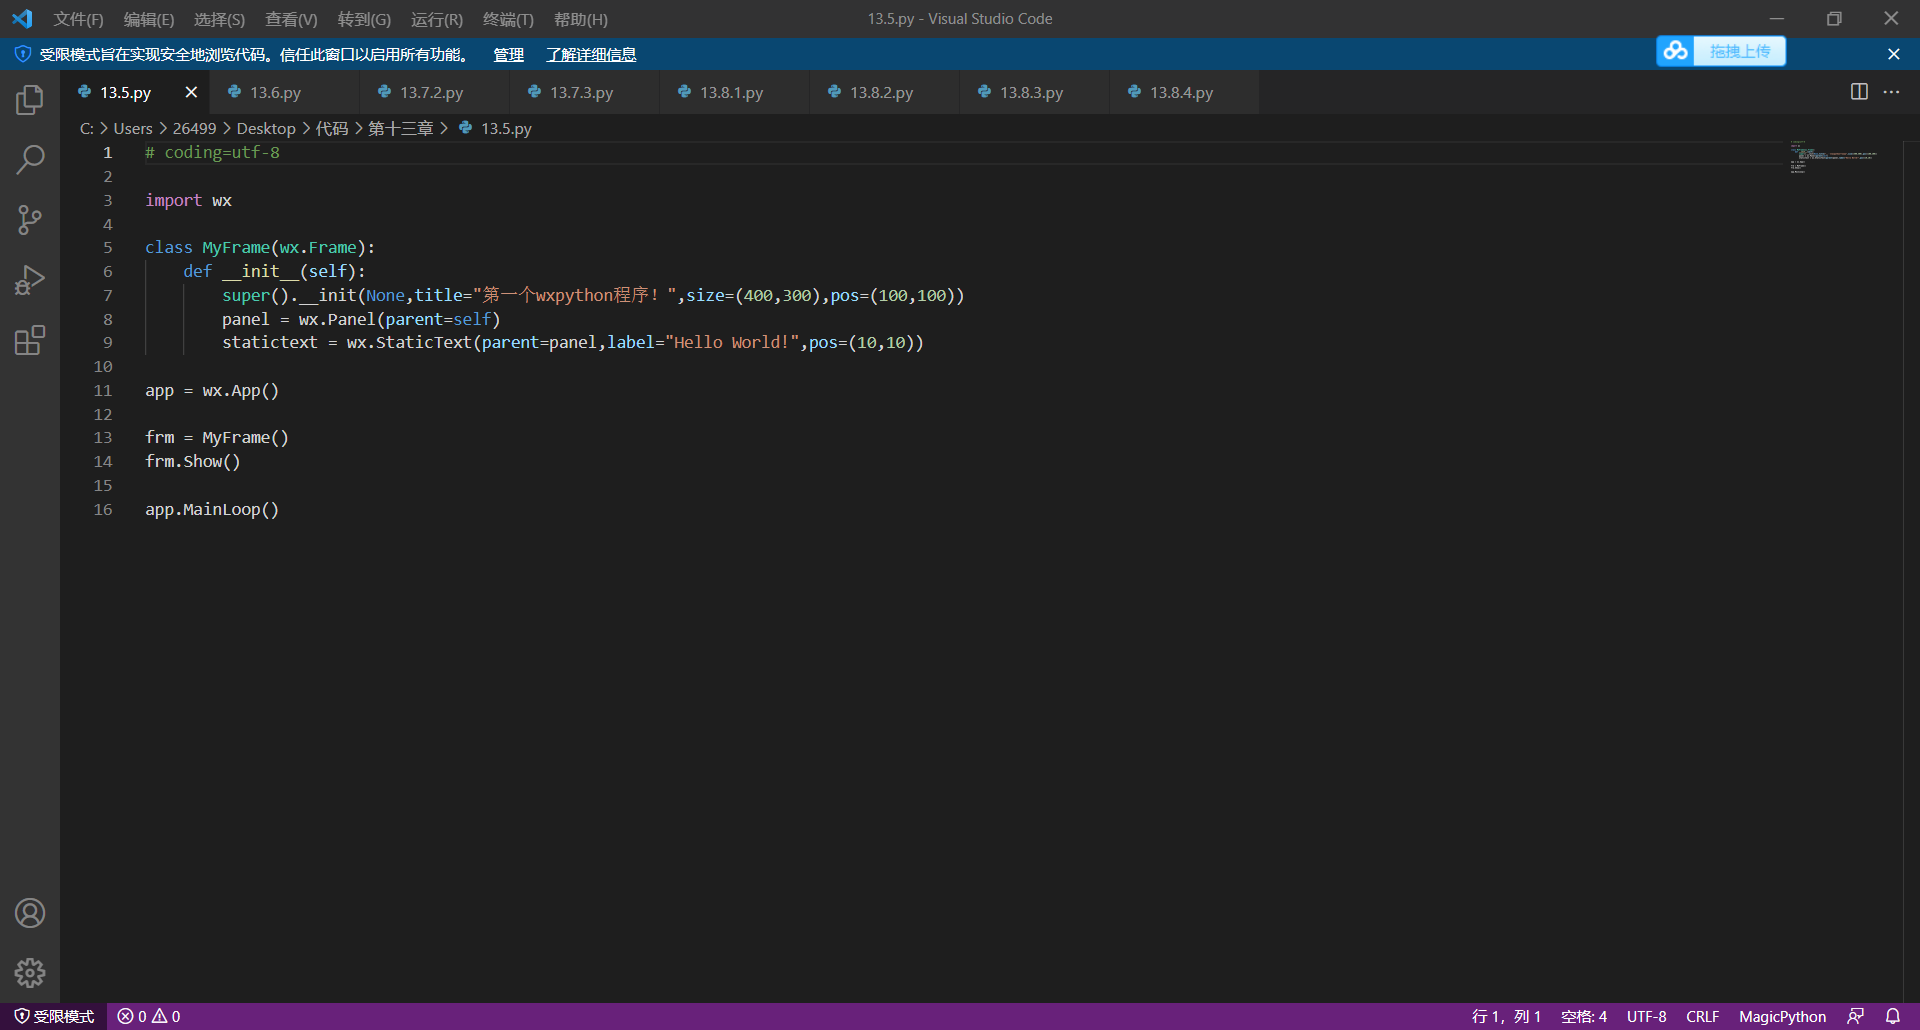Screen dimensions: 1920x1030
Task: Expand the Desktop breadcrumb segment
Action: (x=266, y=128)
